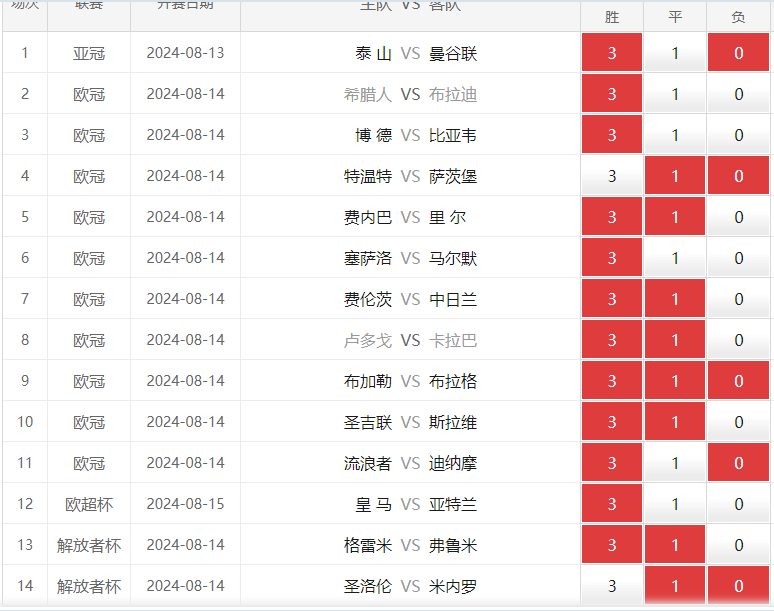Toggle loss (0) for 皇马 VS 亚特兰

pyautogui.click(x=738, y=503)
